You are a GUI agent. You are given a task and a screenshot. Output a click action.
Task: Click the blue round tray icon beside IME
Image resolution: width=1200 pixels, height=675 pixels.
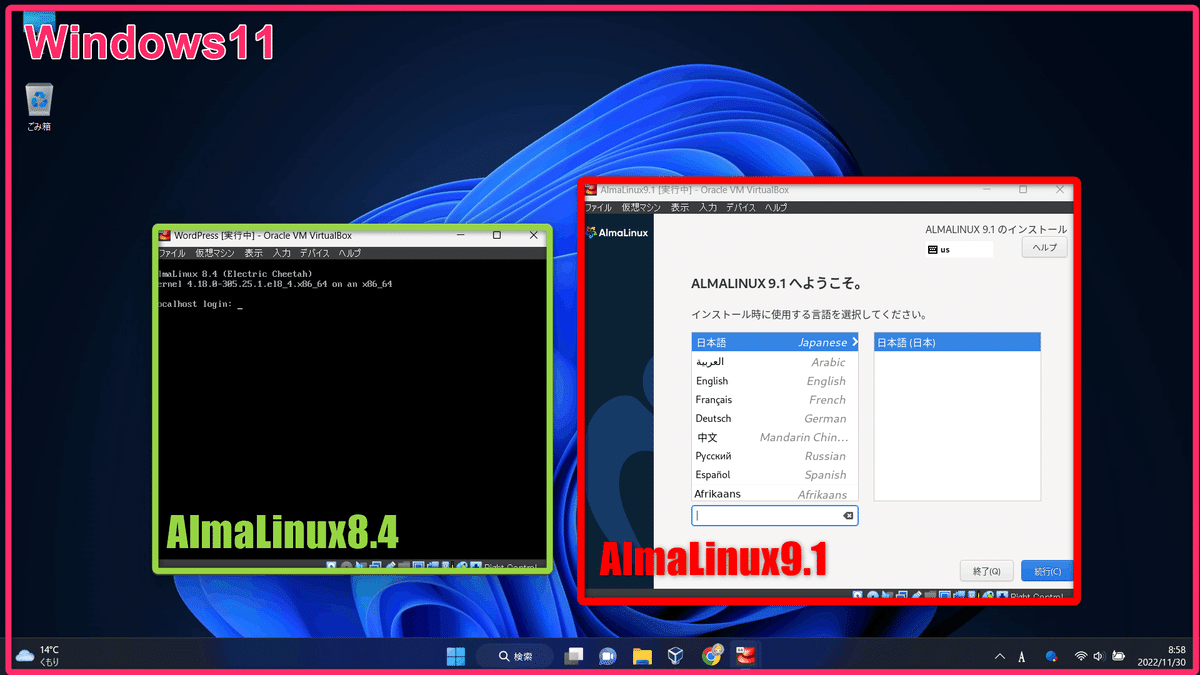pyautogui.click(x=1051, y=657)
